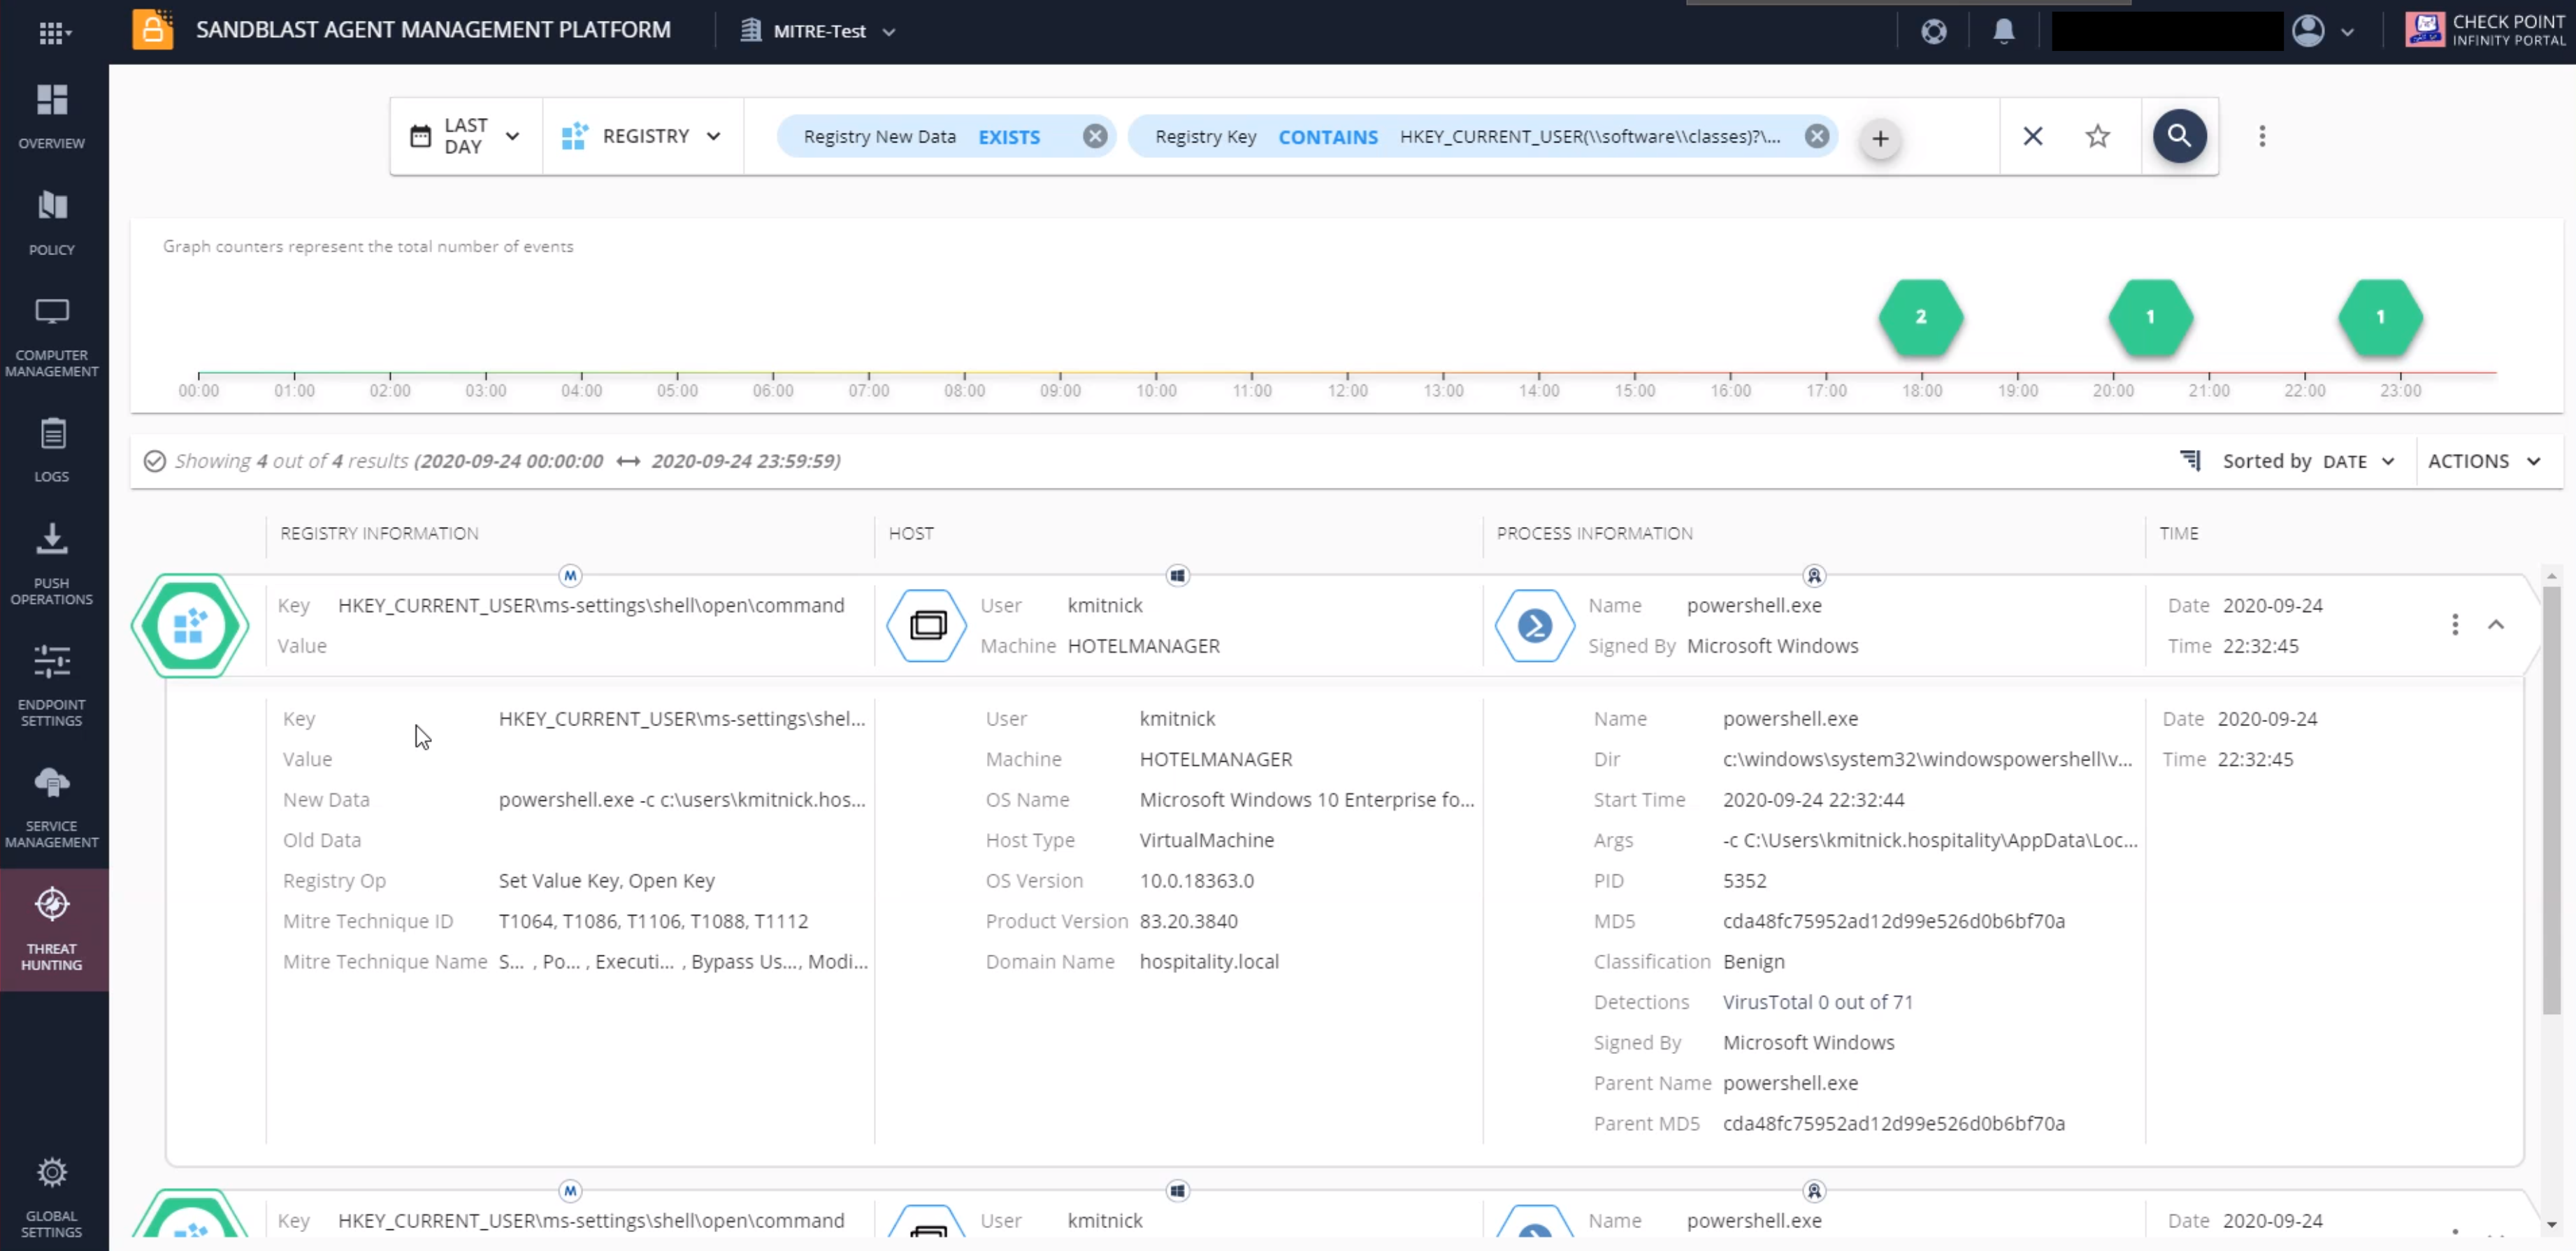Open Global Settings gear icon

click(52, 1172)
